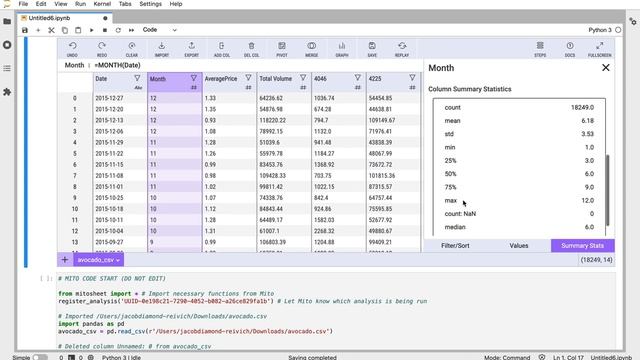Viewport: 640px width, 360px height.
Task: Insert a cell below with plus icon
Action: [38, 30]
